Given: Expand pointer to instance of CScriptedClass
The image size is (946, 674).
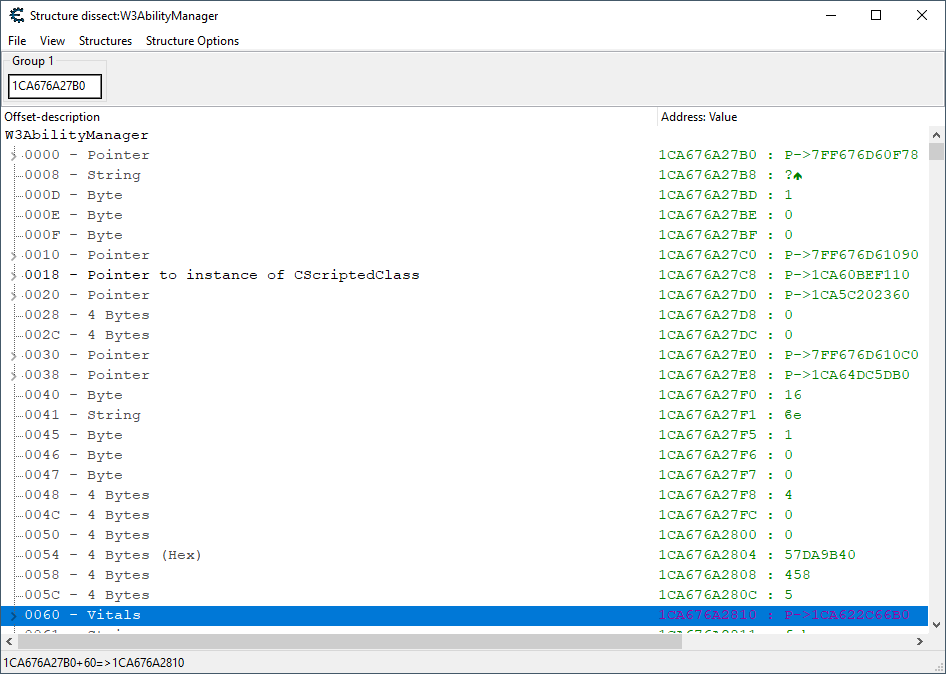Looking at the screenshot, I should click(14, 275).
